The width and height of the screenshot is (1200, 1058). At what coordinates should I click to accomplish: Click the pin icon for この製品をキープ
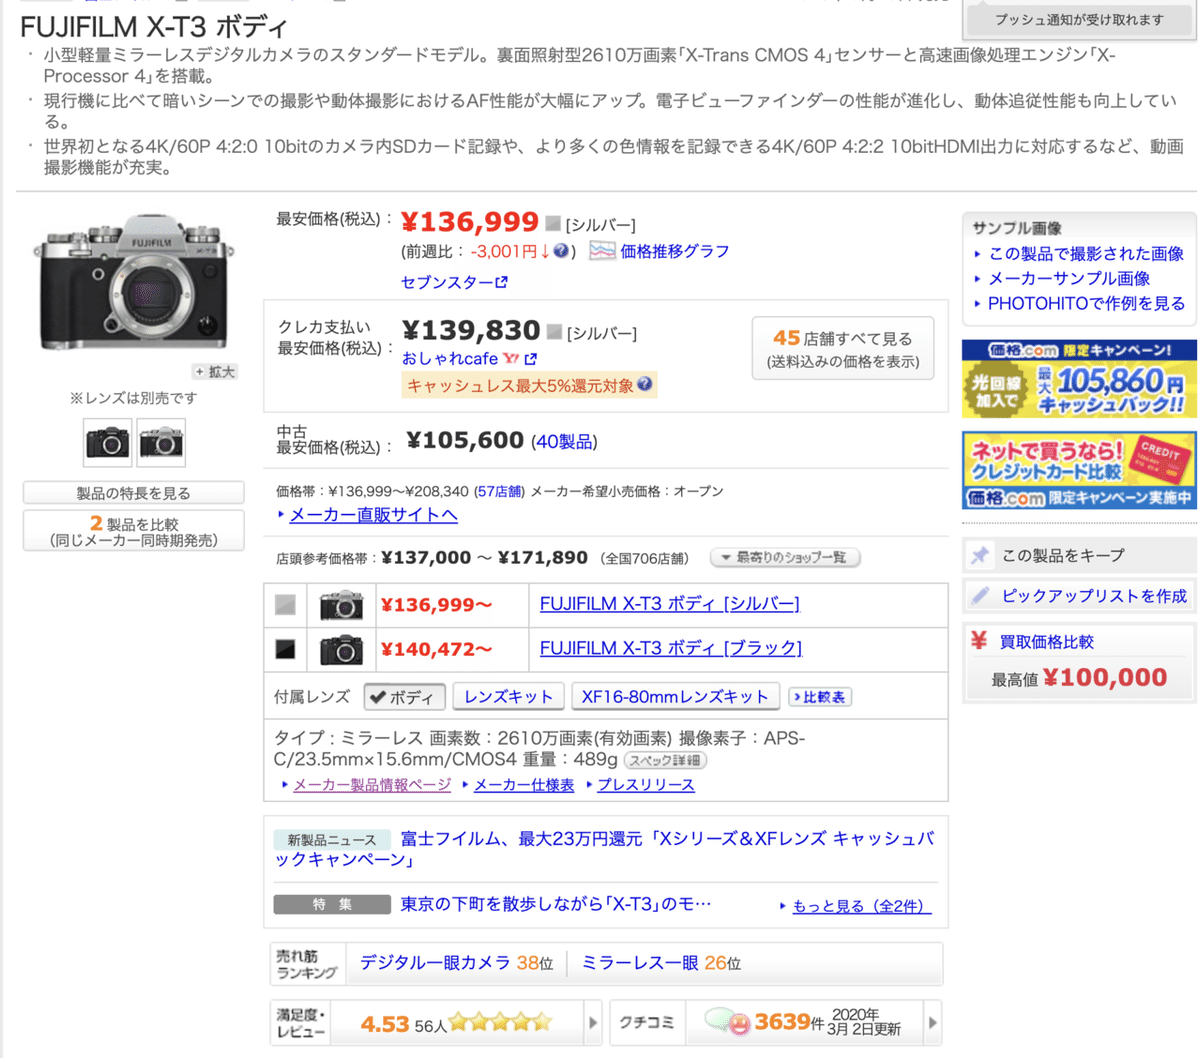[980, 555]
